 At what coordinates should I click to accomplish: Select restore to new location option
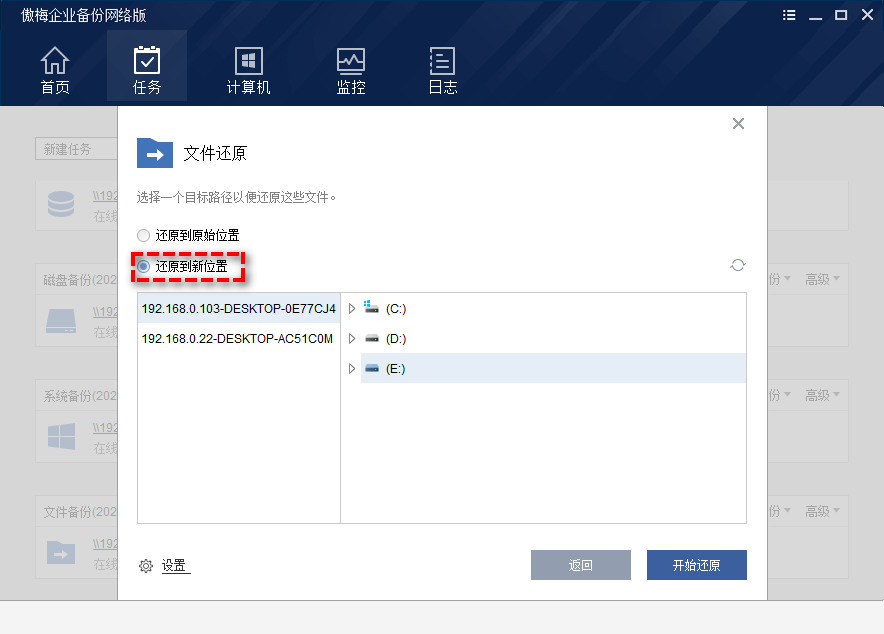(x=143, y=265)
